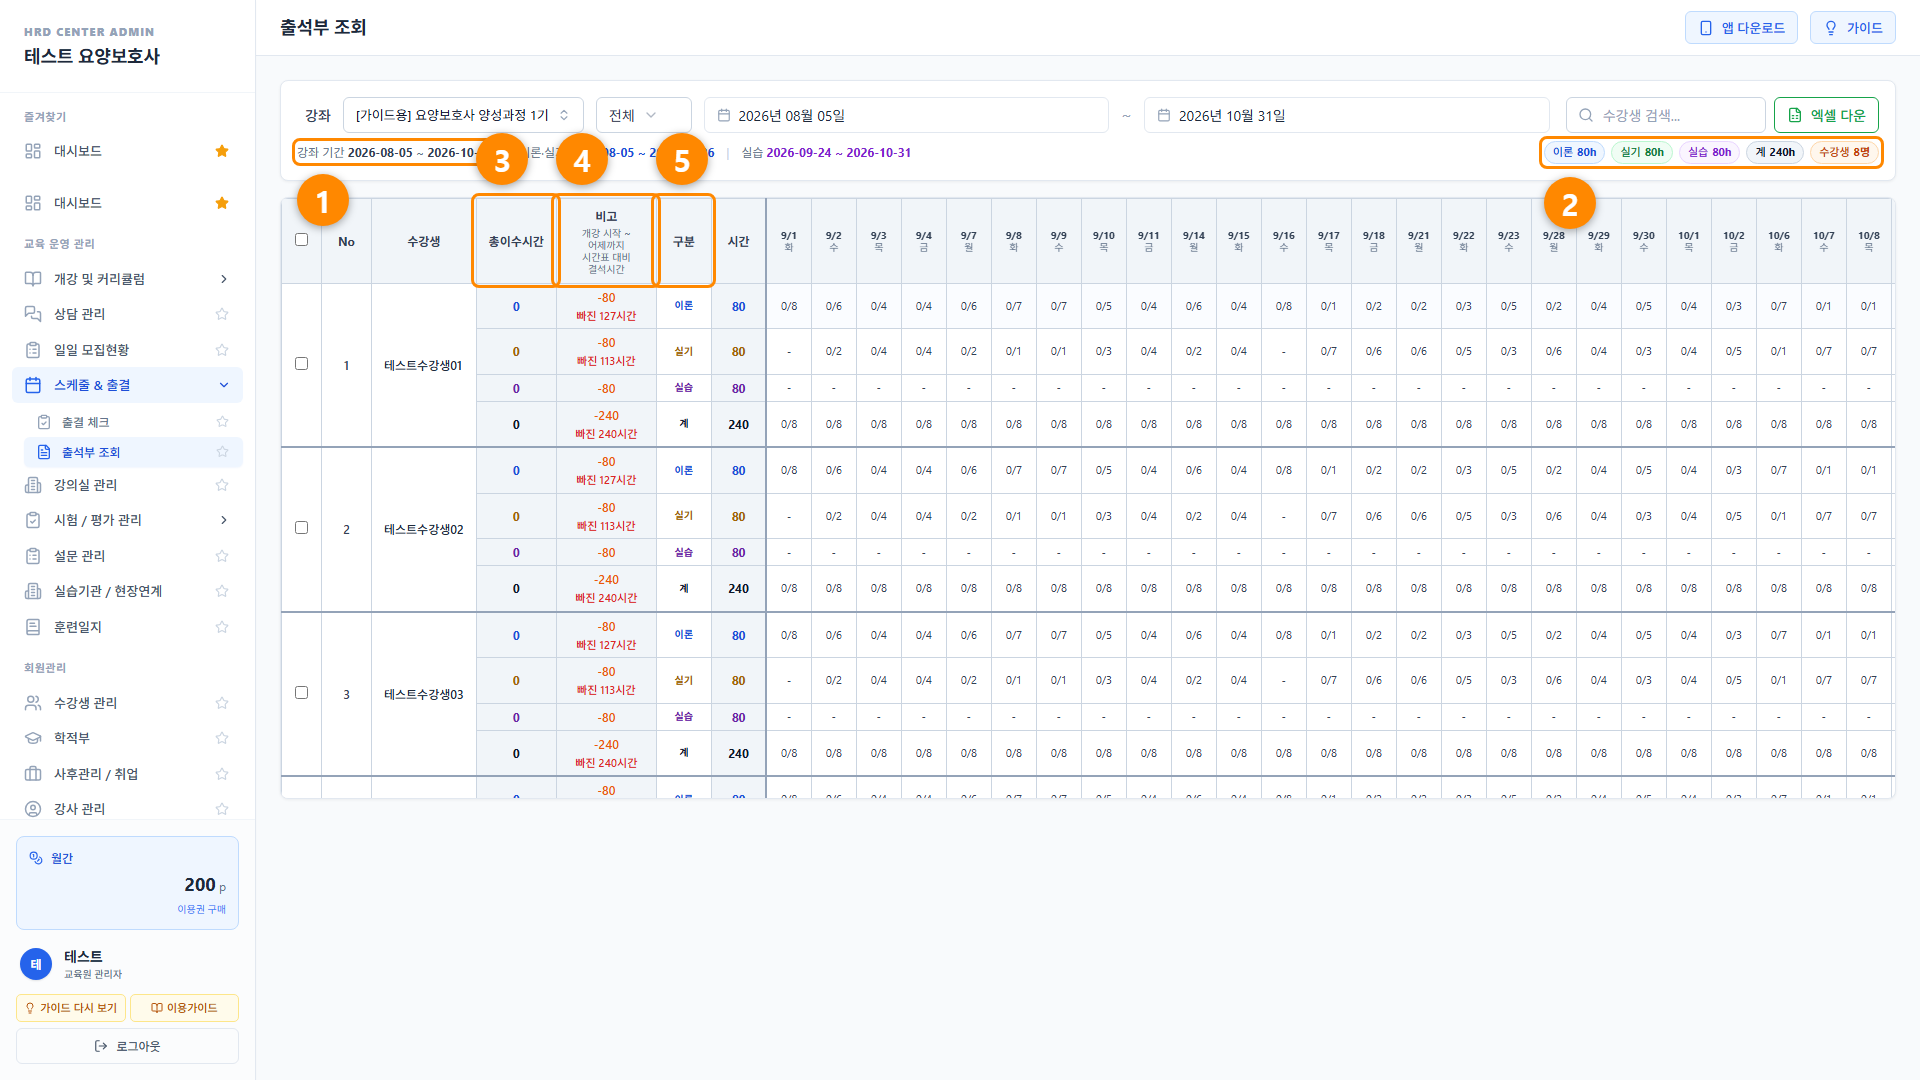
Task: Click the 이용권 구매 link
Action: tap(201, 909)
